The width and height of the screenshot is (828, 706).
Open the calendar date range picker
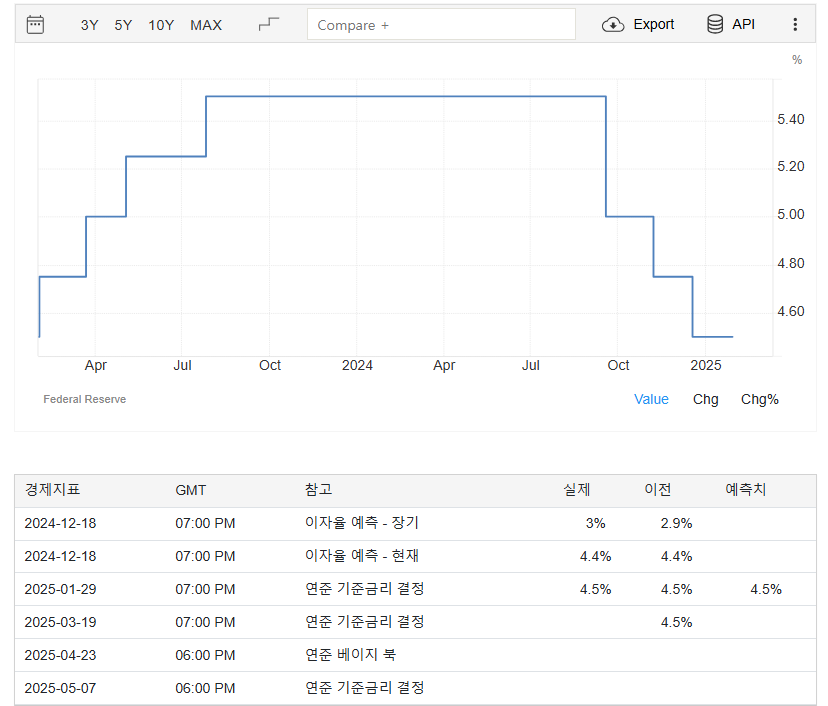[x=35, y=23]
